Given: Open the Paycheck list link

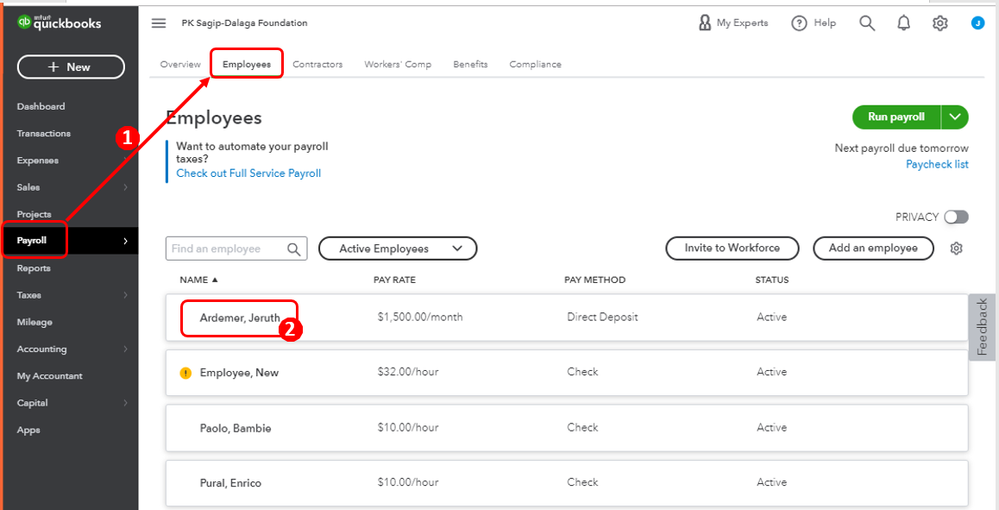Looking at the screenshot, I should 936,164.
